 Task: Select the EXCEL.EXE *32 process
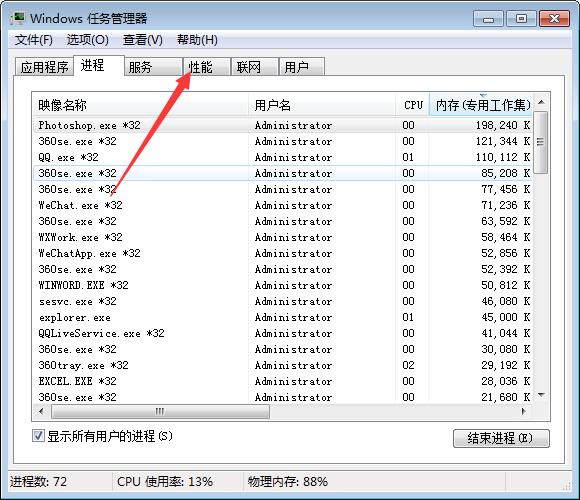[283, 381]
